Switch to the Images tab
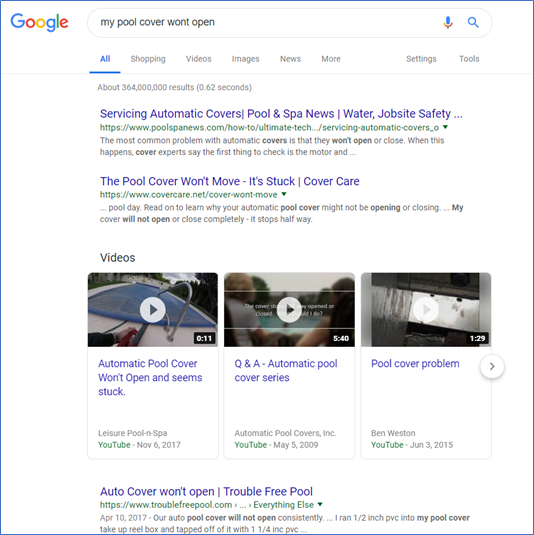 [245, 59]
